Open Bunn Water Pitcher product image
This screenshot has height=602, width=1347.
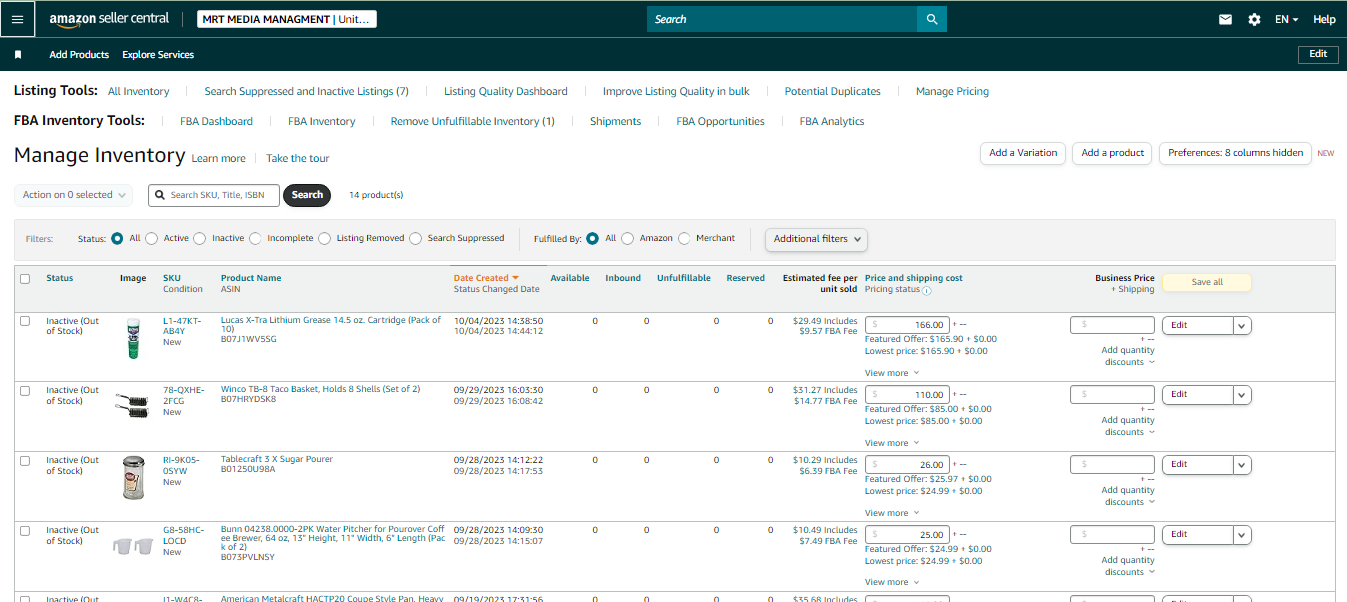pyautogui.click(x=133, y=546)
